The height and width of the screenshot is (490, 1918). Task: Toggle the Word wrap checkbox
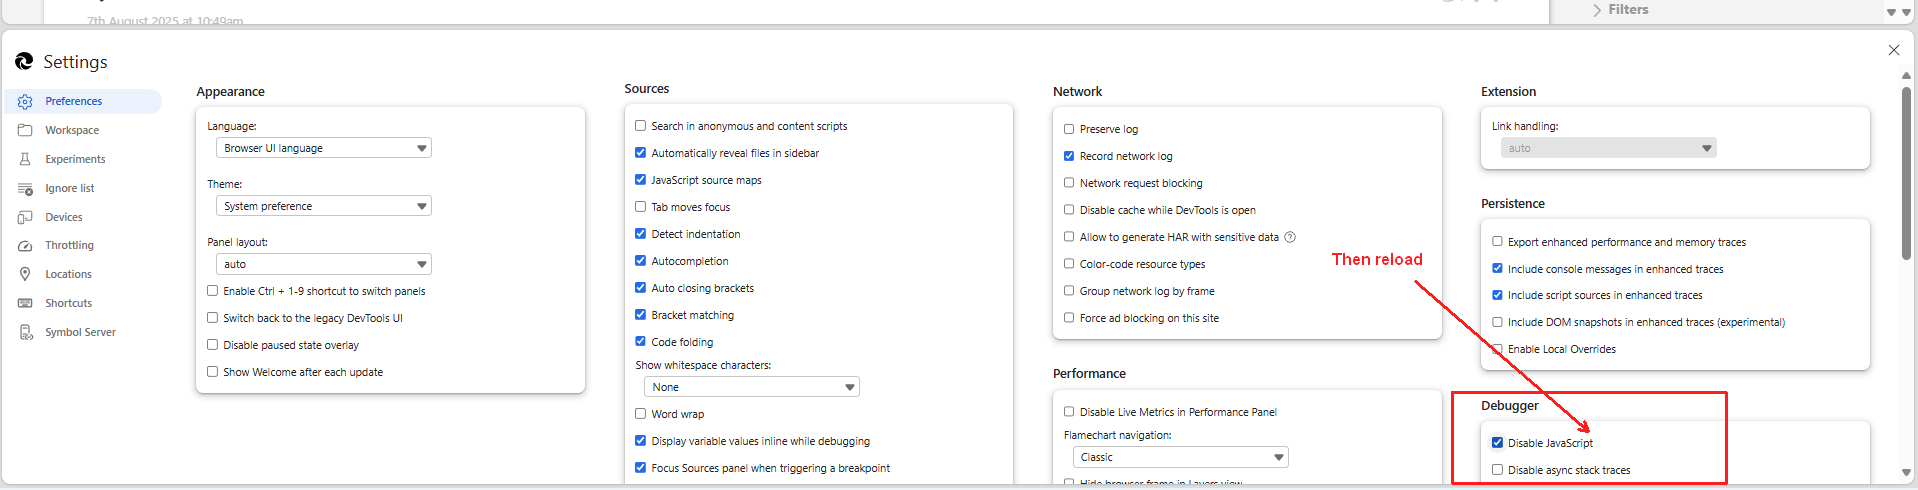tap(641, 413)
